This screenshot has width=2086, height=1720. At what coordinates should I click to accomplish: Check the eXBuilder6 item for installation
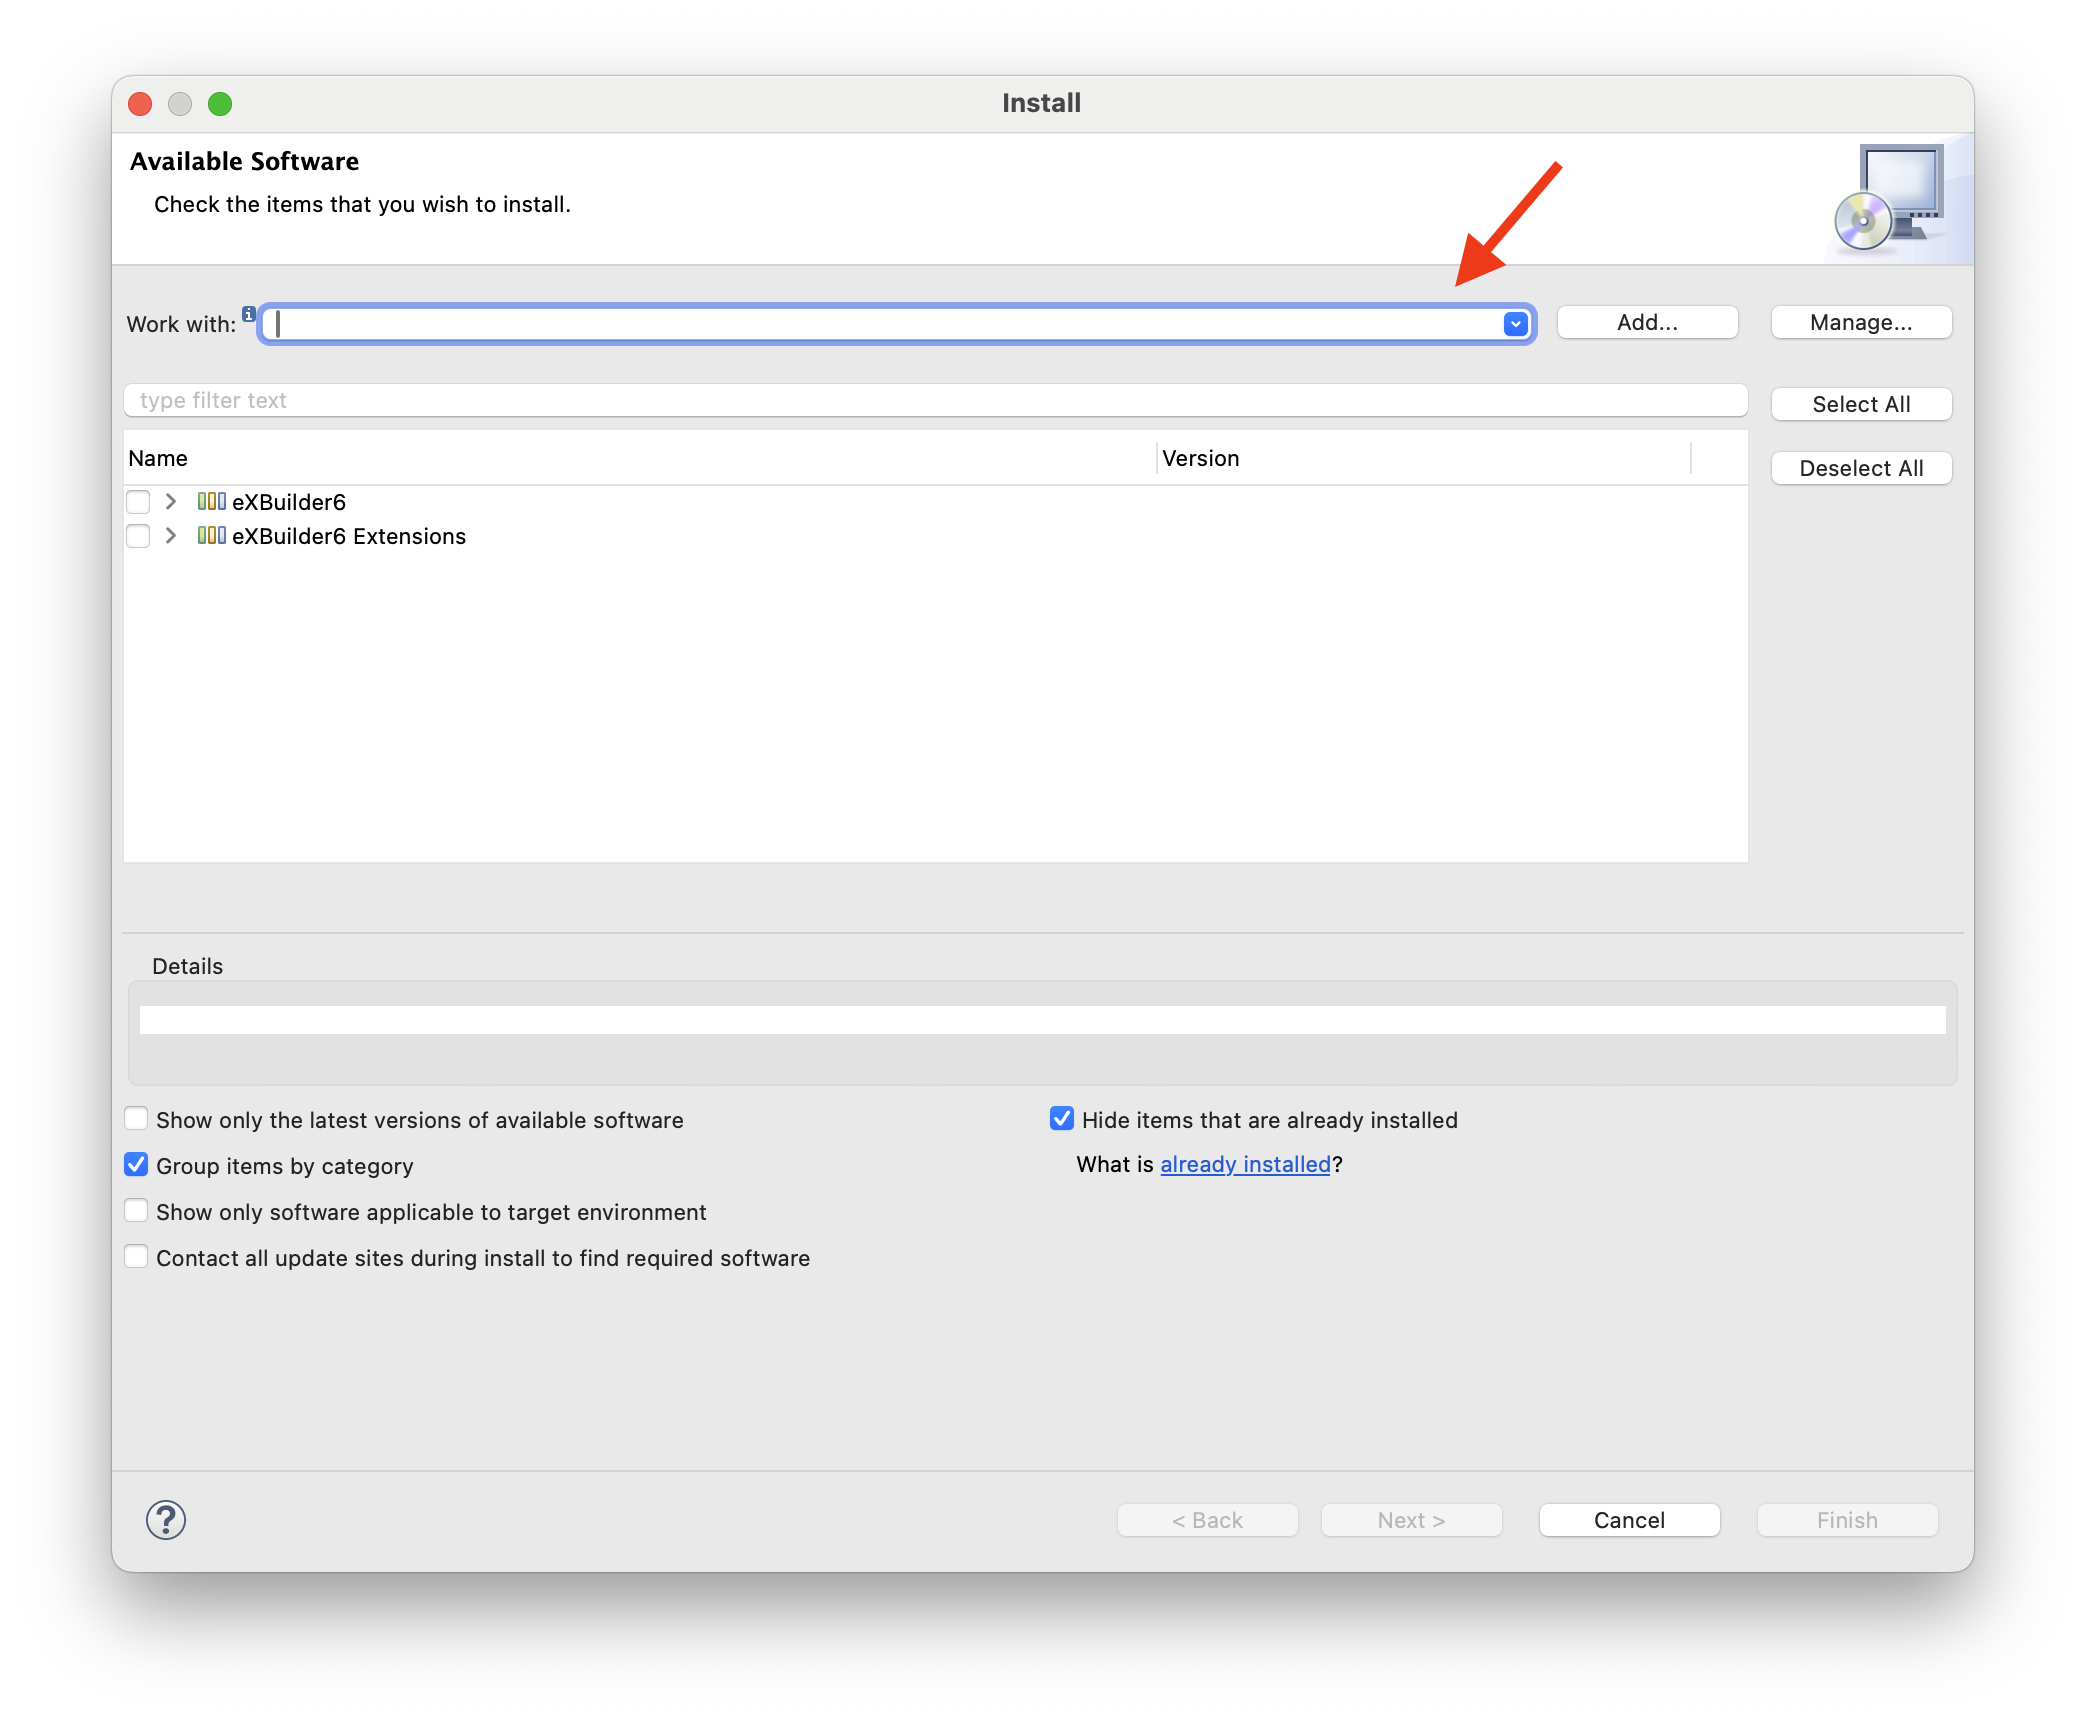[138, 501]
